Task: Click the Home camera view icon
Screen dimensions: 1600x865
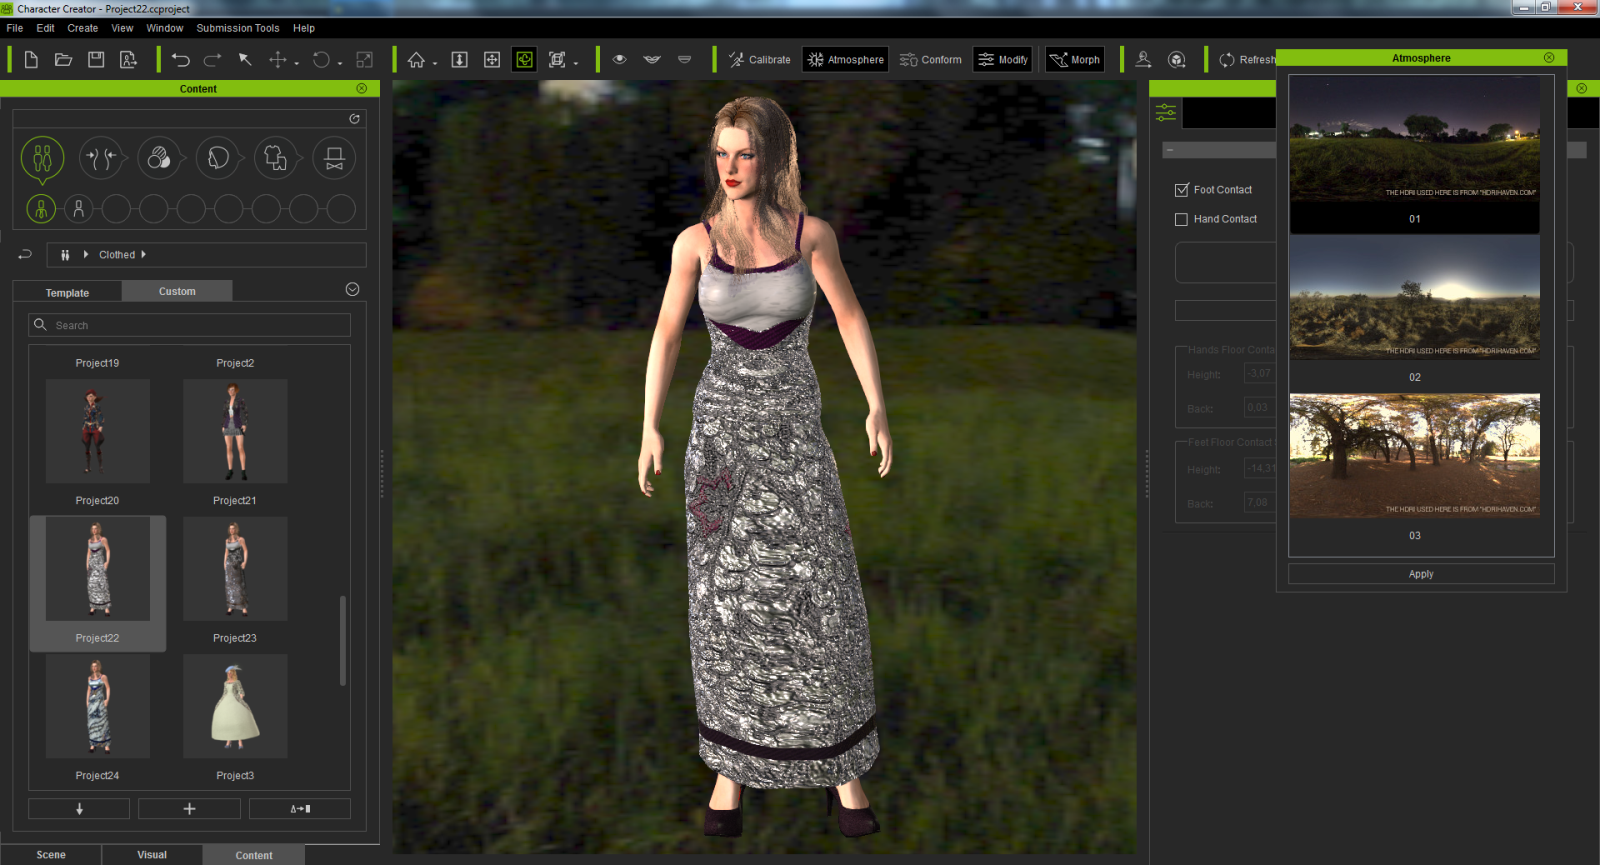Action: click(x=416, y=60)
